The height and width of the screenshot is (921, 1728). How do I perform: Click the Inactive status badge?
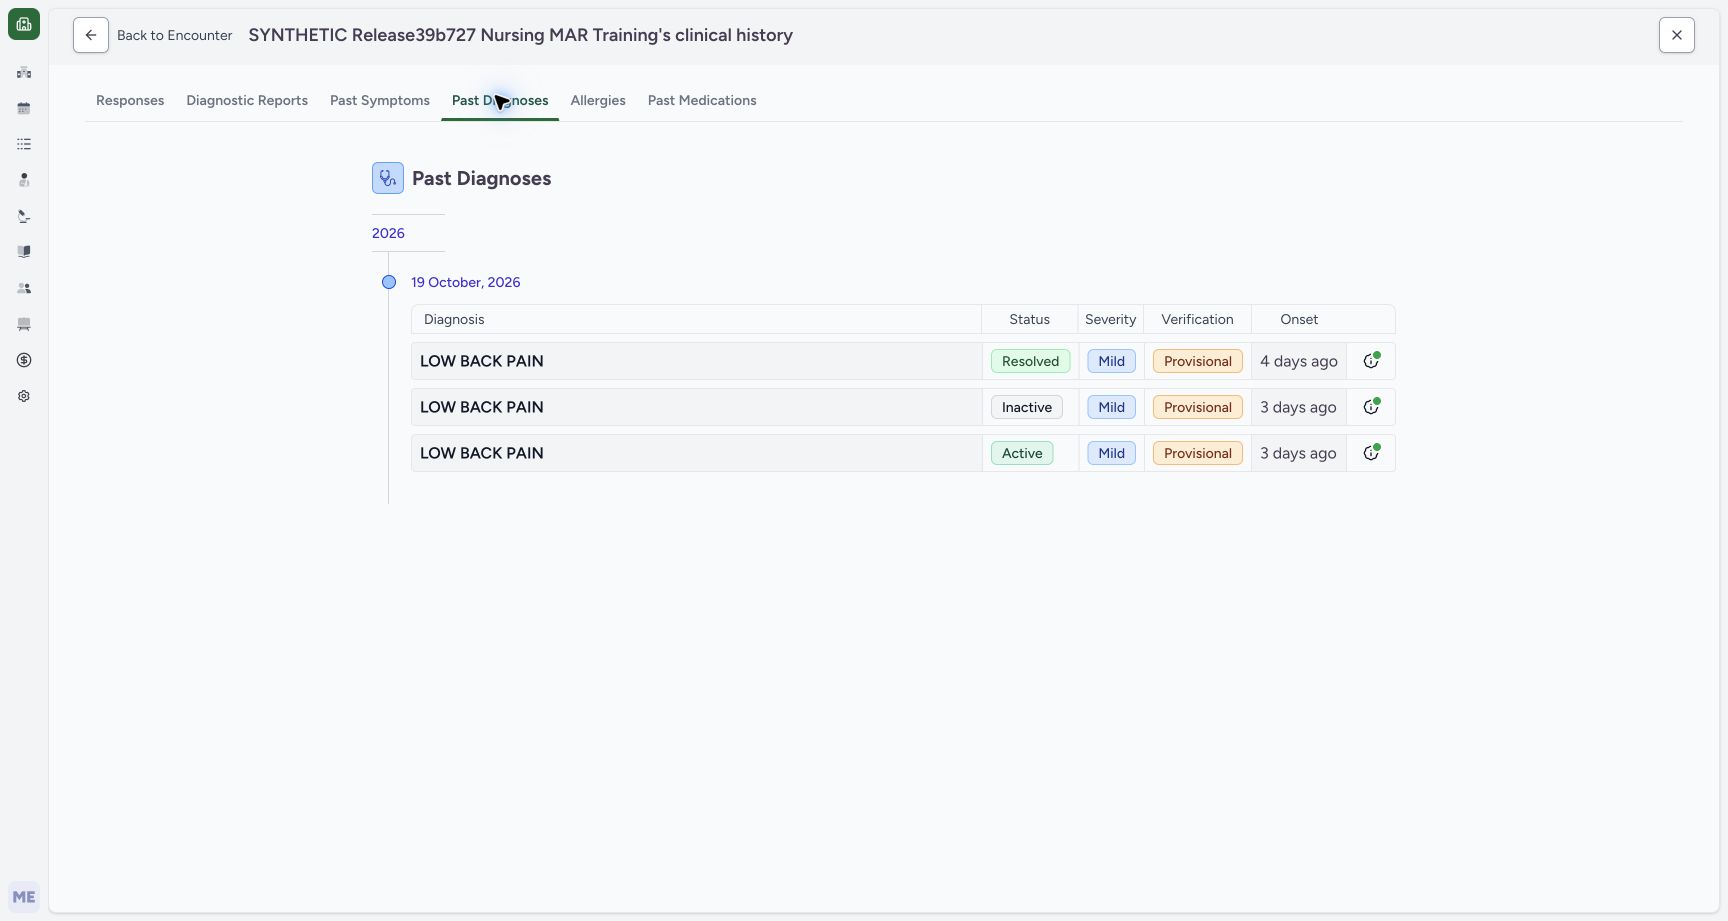1027,407
